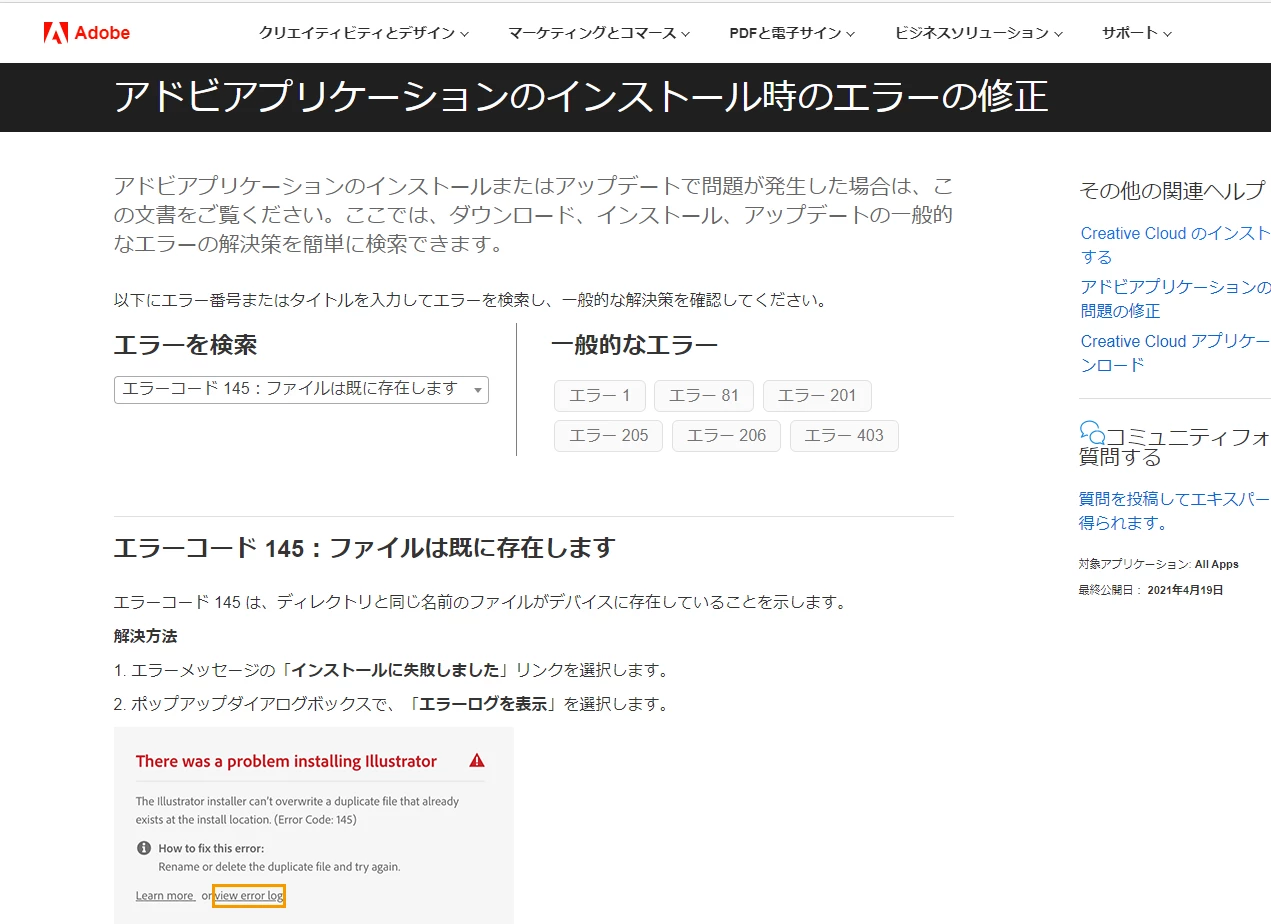Screen dimensions: 1271x924
Task: Expand the エラーを検索 error code dropdown
Action: click(301, 389)
